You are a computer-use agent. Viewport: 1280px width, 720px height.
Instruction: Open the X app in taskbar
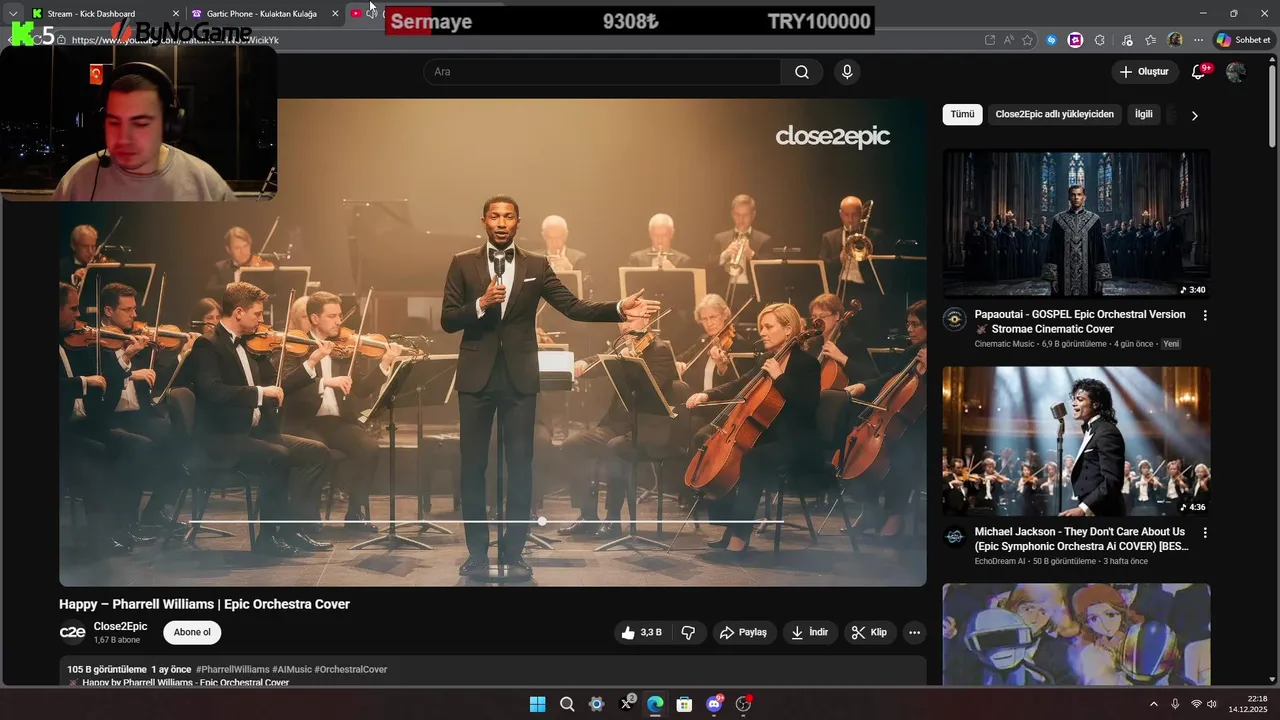626,704
